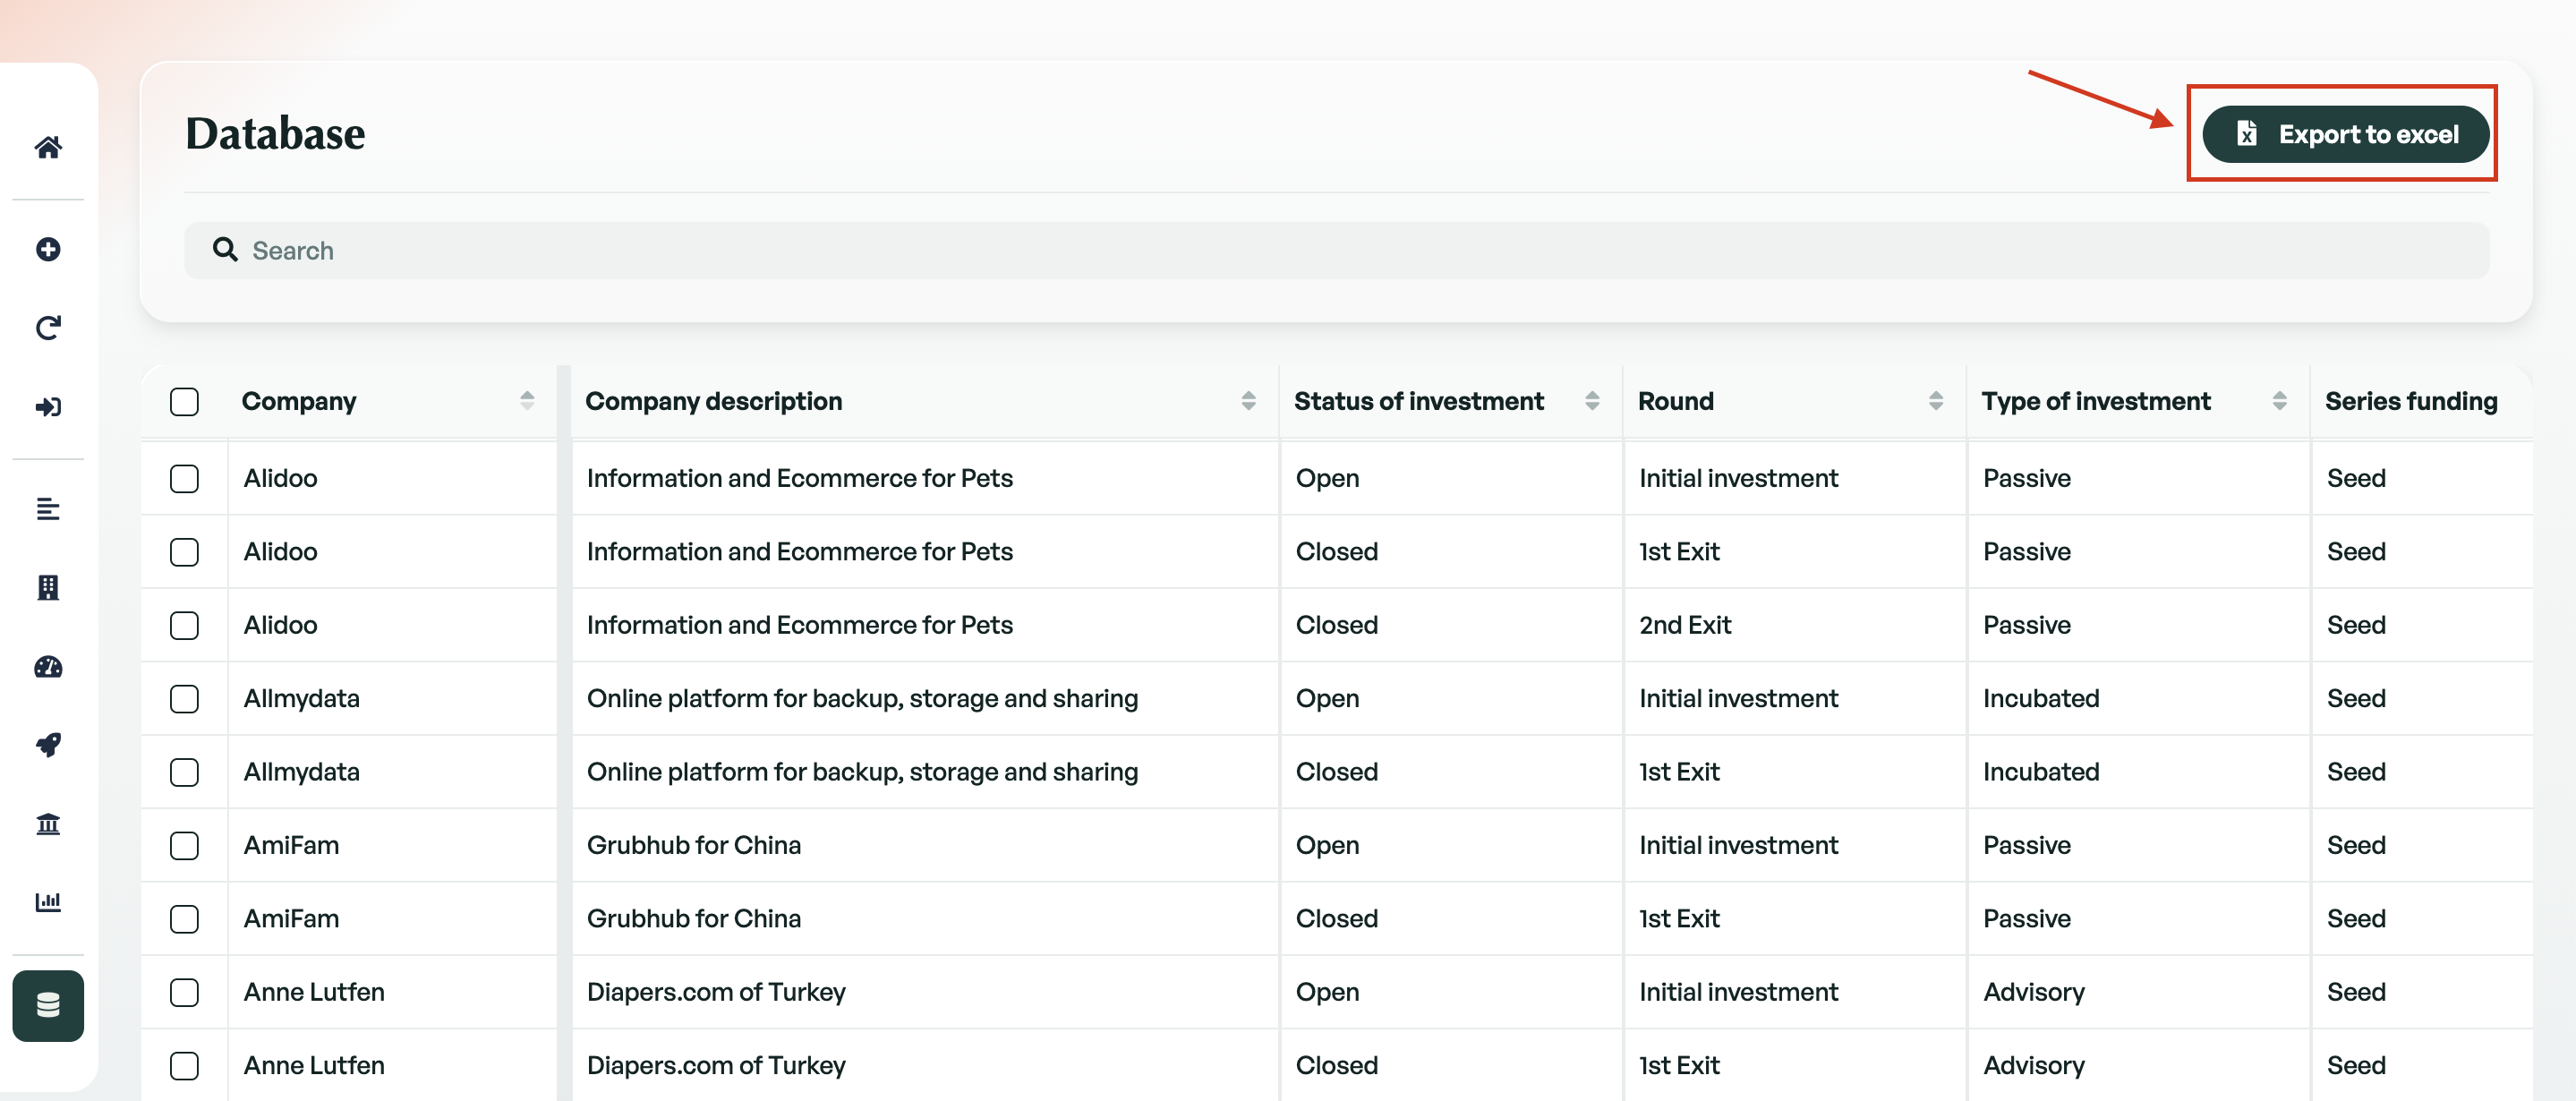
Task: Sort by Company column arrows
Action: click(x=527, y=401)
